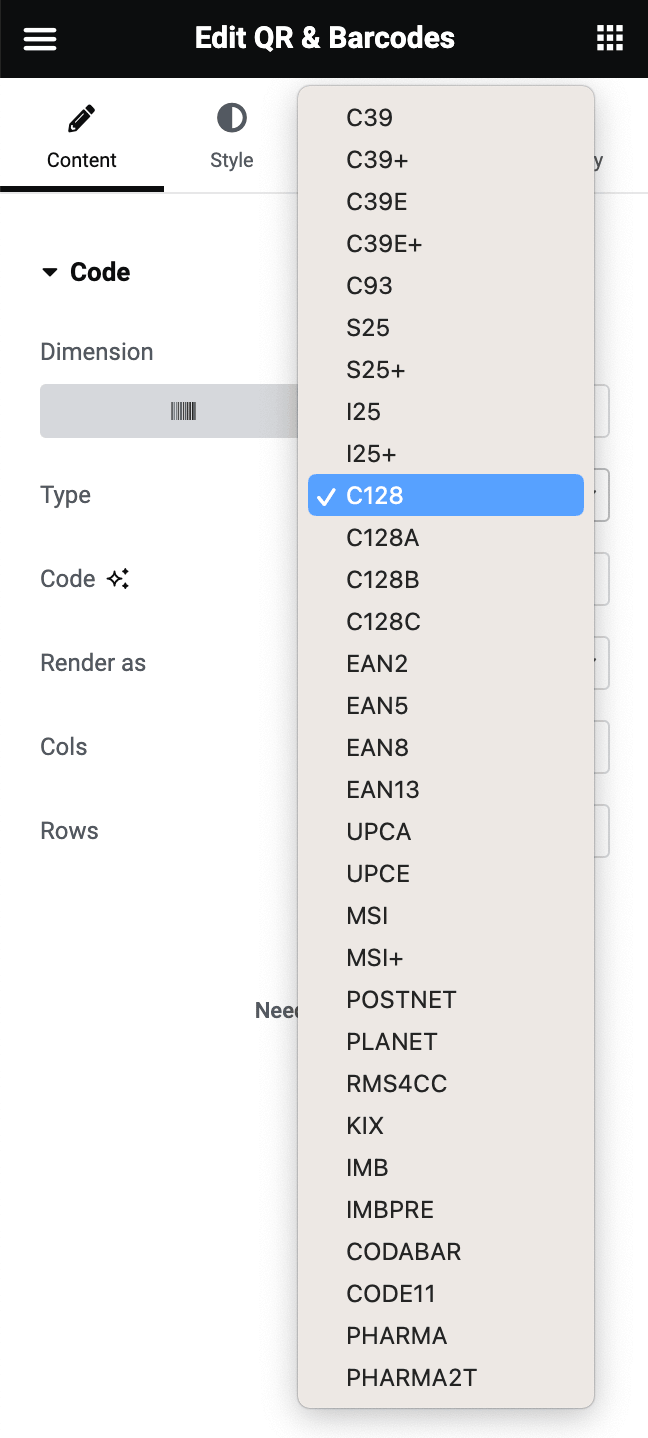Pick the MSI option
Image resolution: width=648 pixels, height=1438 pixels.
click(367, 916)
